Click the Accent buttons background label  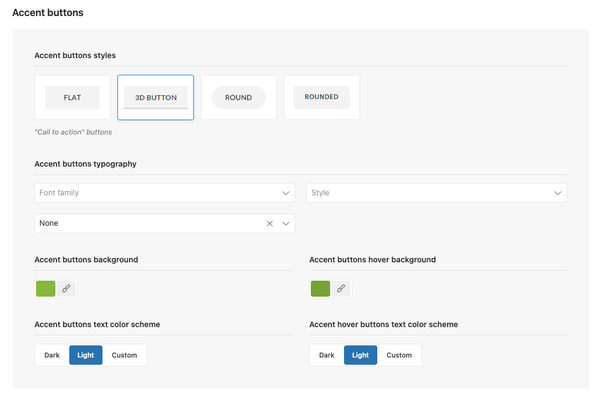(86, 259)
